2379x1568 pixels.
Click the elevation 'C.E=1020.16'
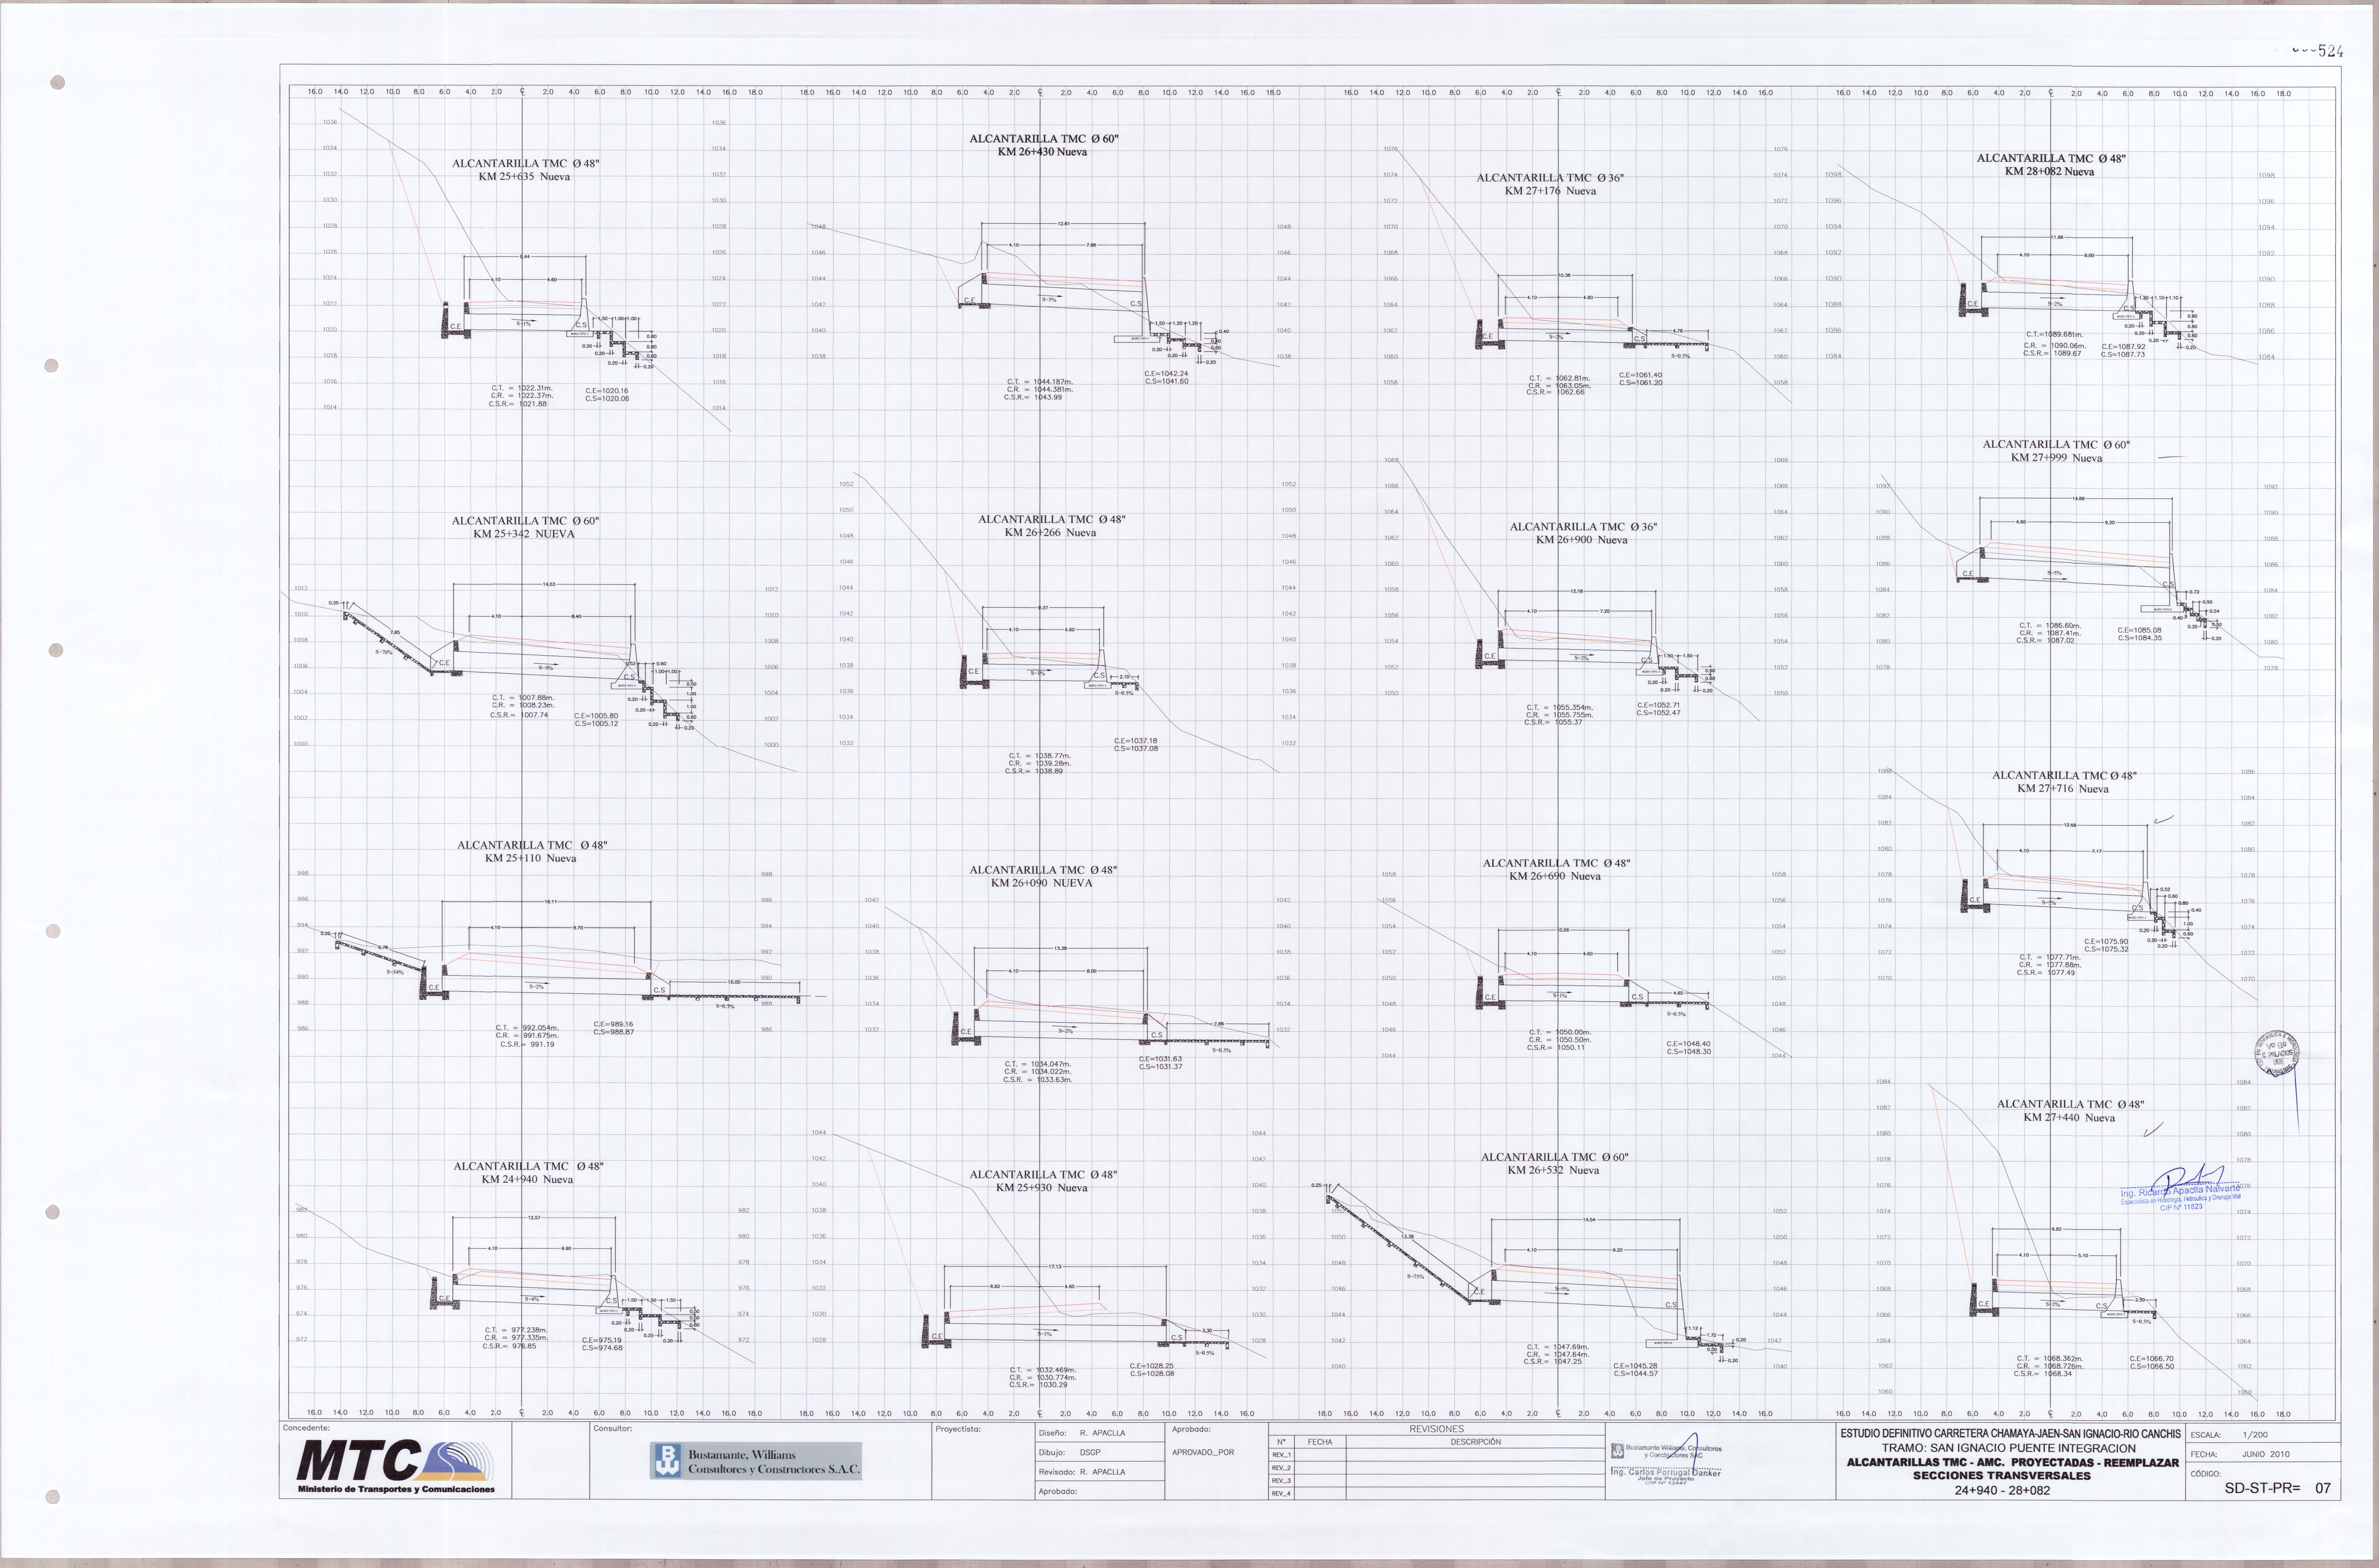607,391
